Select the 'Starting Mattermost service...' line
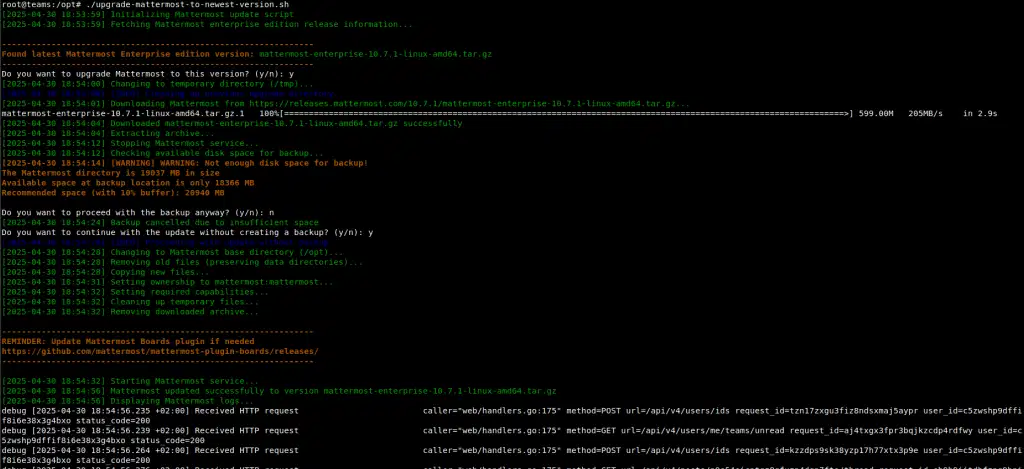This screenshot has width=1024, height=469. [130, 381]
